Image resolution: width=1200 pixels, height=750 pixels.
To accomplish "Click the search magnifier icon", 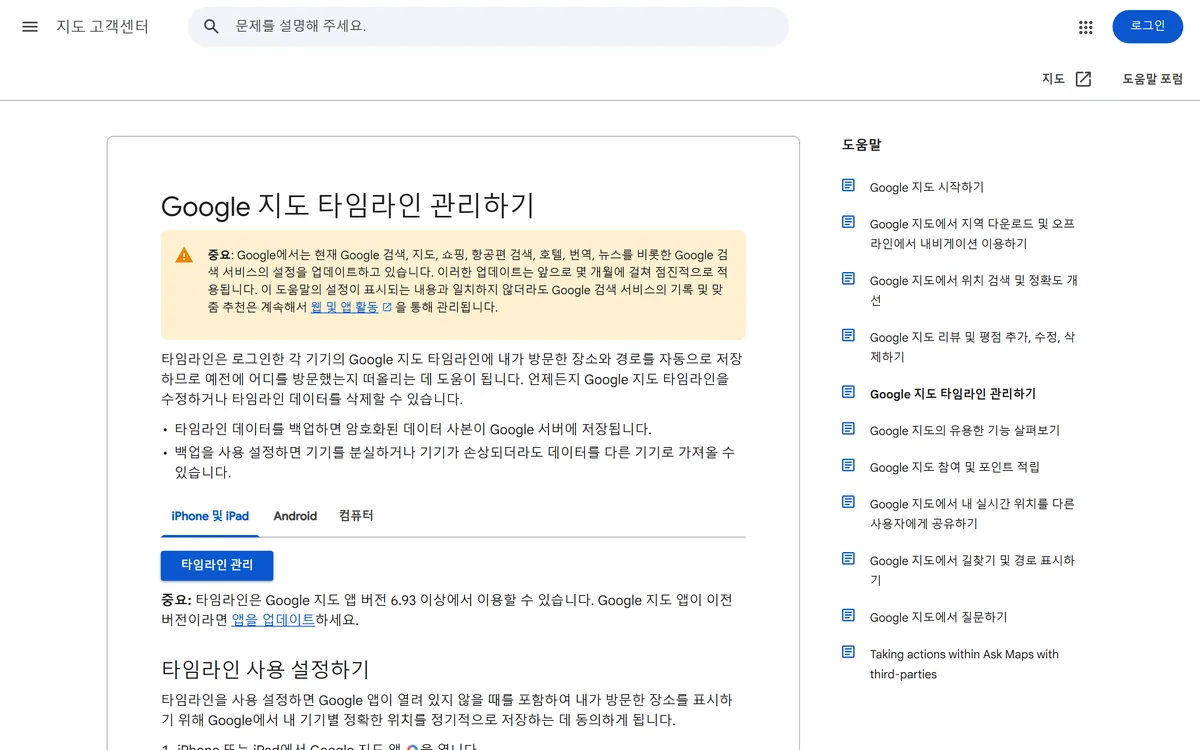I will [211, 26].
